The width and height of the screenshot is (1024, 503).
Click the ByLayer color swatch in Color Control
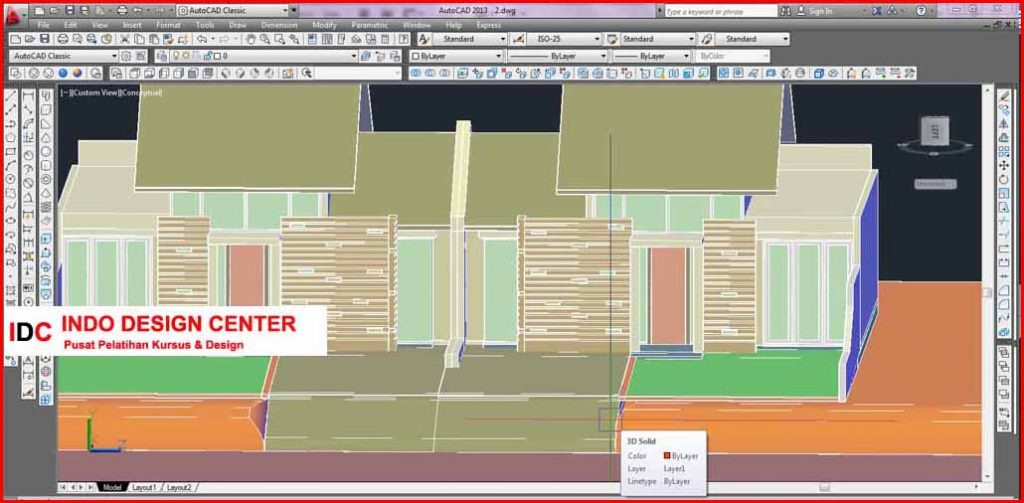point(416,56)
